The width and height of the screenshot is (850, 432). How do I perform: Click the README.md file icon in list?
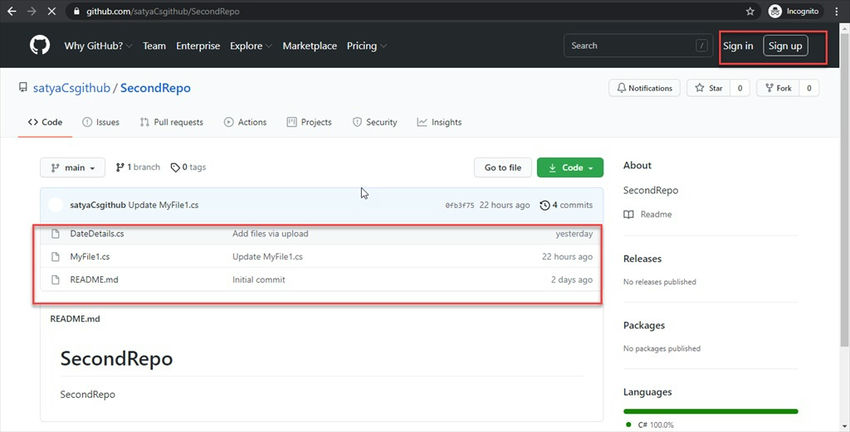55,280
